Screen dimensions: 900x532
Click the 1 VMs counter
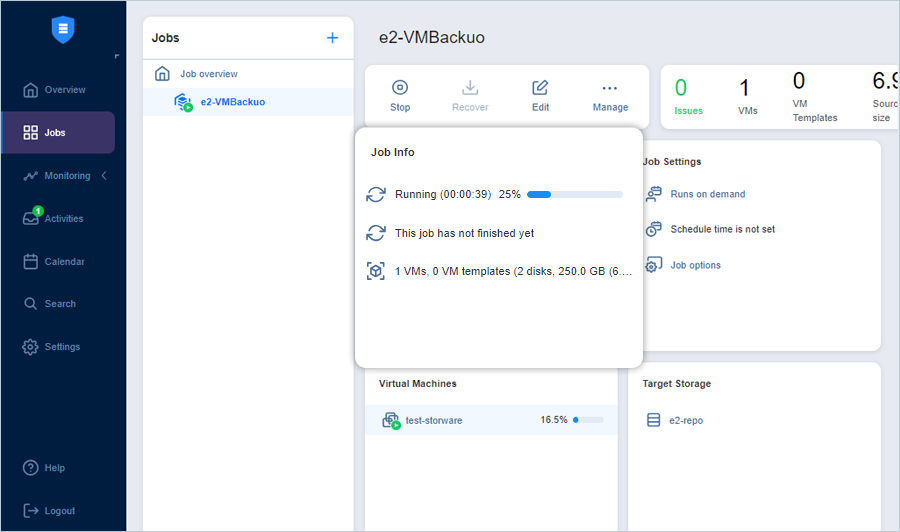747,96
